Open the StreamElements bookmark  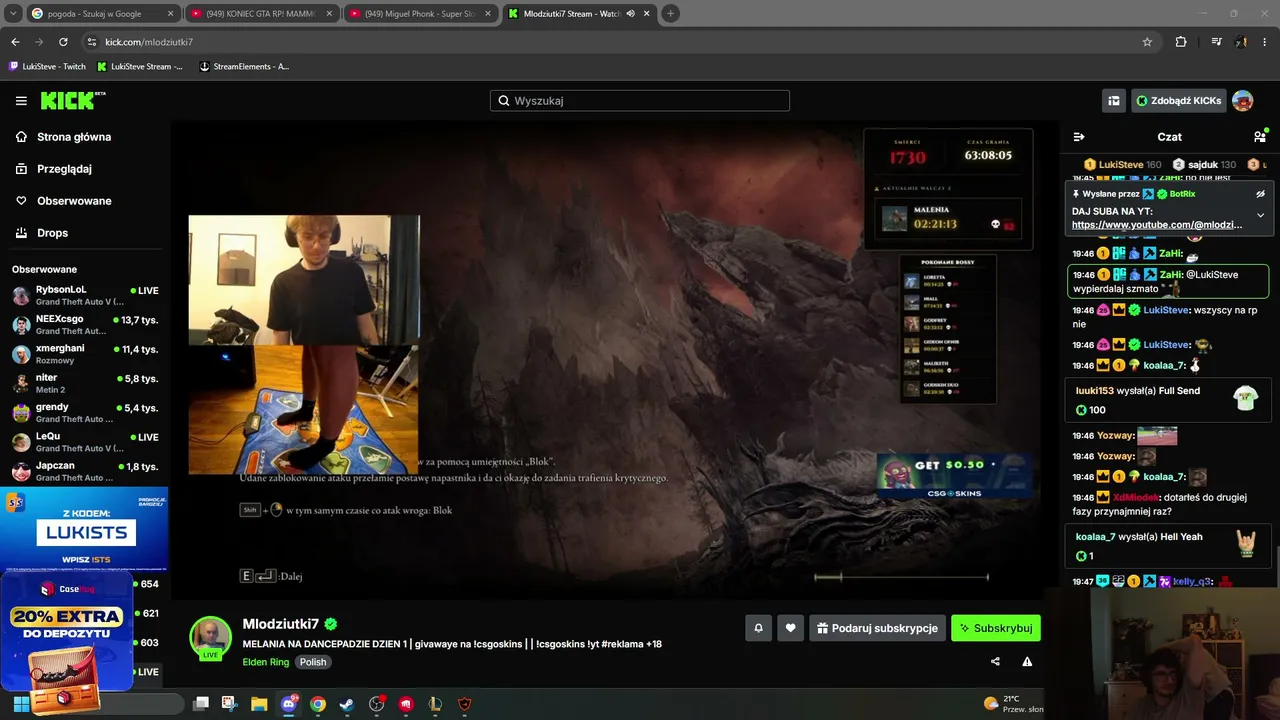[x=245, y=67]
